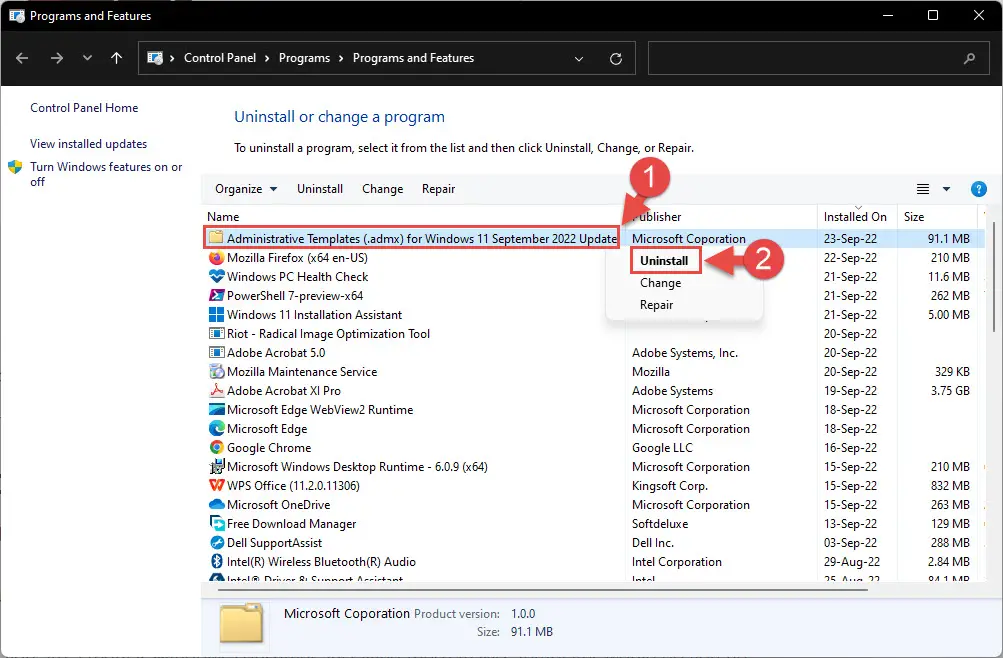Screen dimensions: 1003x658
Task: Select the WPS Office icon
Action: [x=216, y=485]
